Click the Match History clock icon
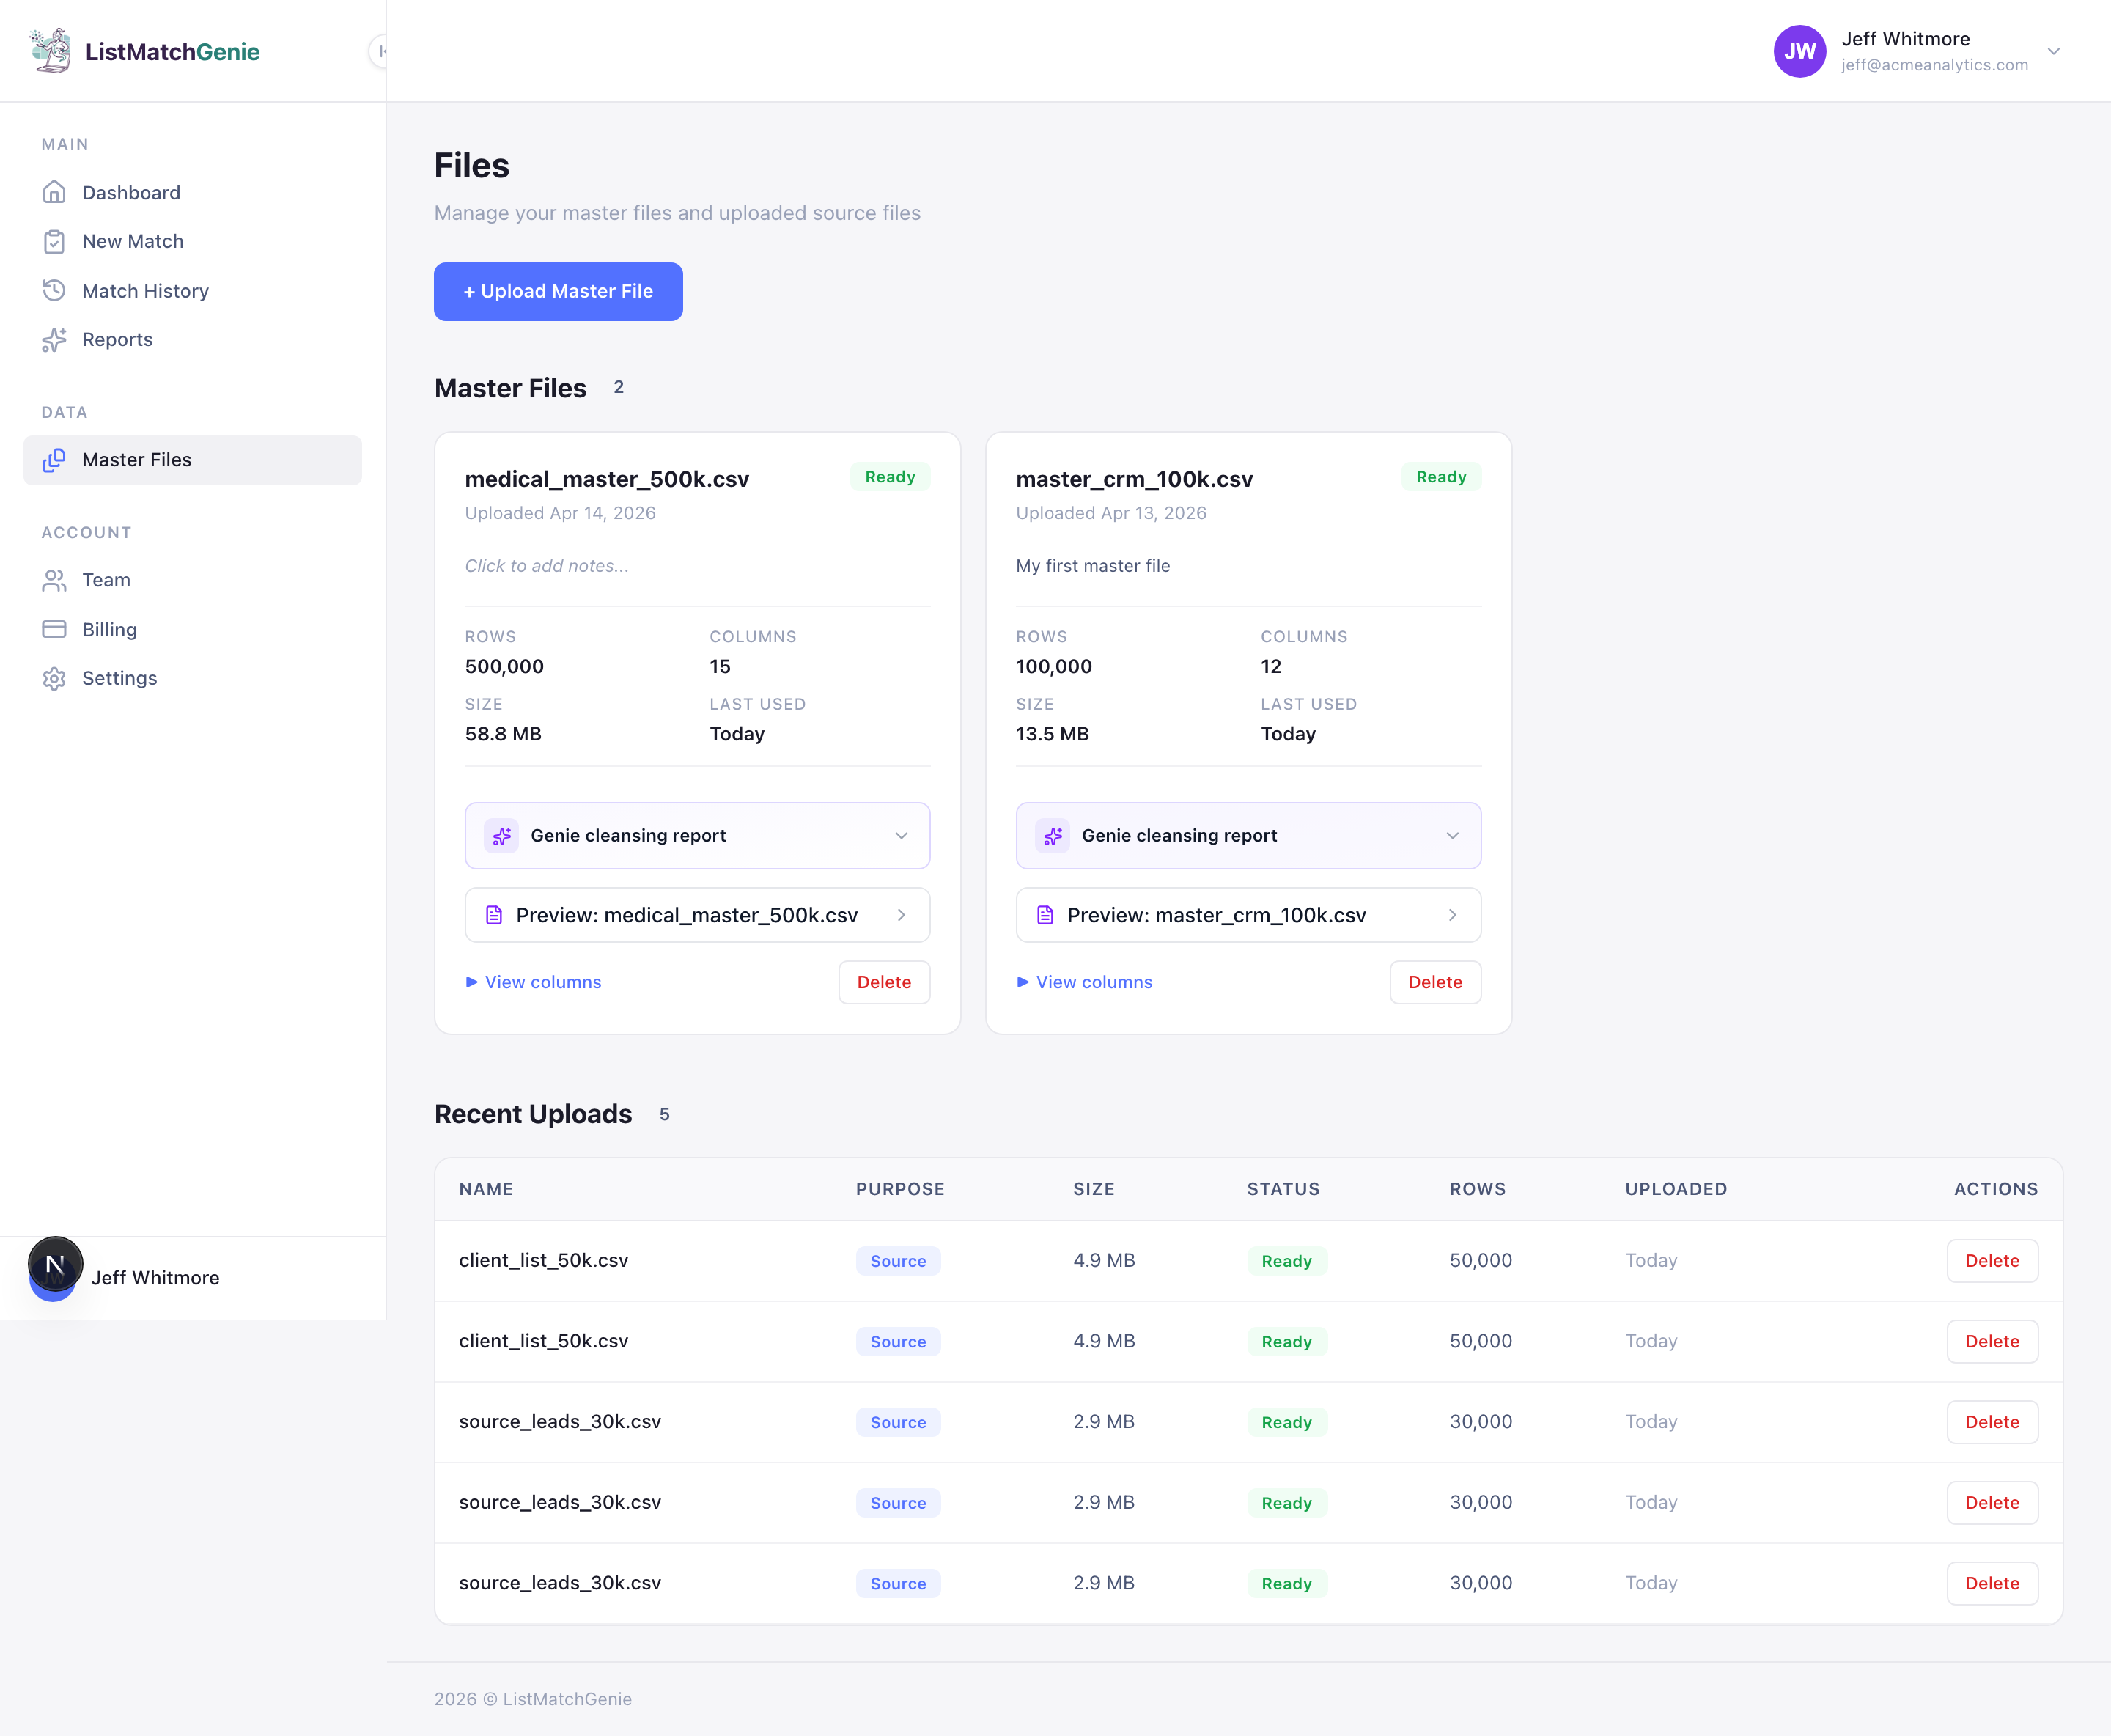 point(54,291)
